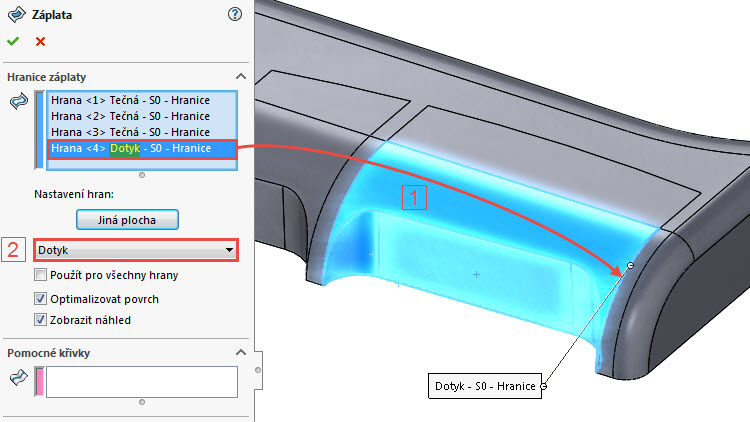Confirm the patch with the green checkmark
The width and height of the screenshot is (750, 422).
point(13,42)
